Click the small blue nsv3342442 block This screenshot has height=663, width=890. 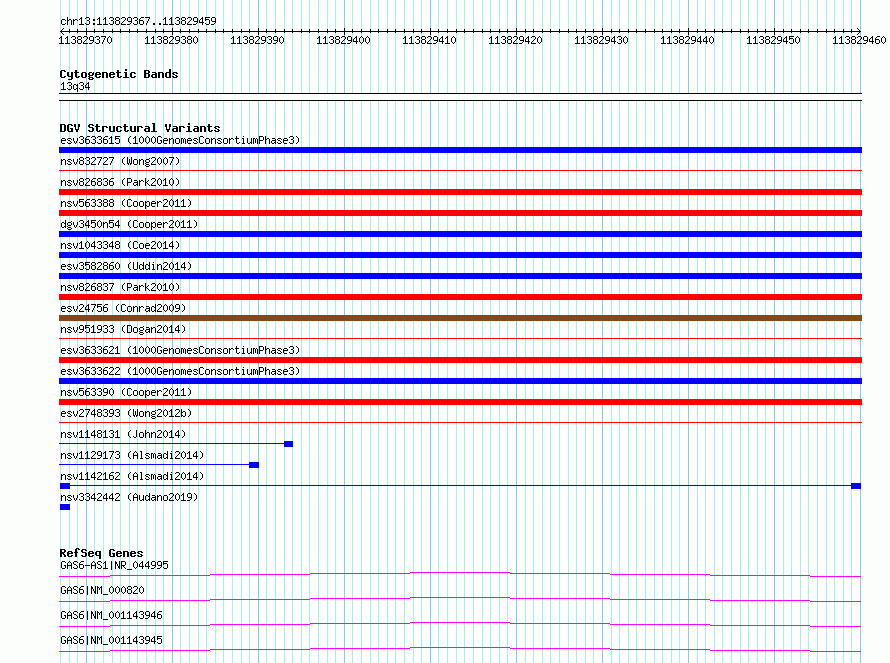(x=65, y=507)
